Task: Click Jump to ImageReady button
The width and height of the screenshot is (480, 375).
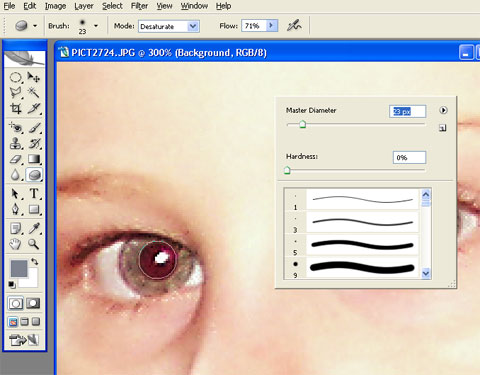Action: [25, 340]
